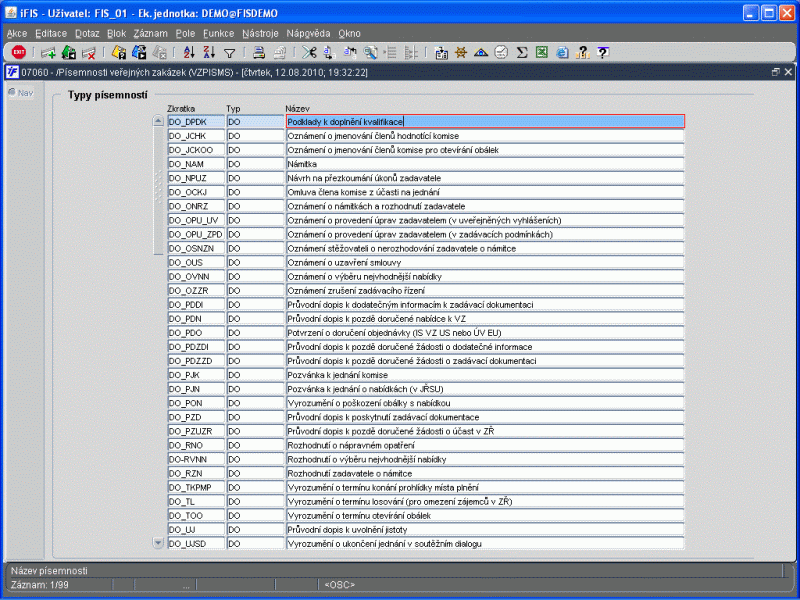The height and width of the screenshot is (600, 800).
Task: Click the Název field 'Podklady k doplnění kvalifikace'
Action: click(485, 121)
